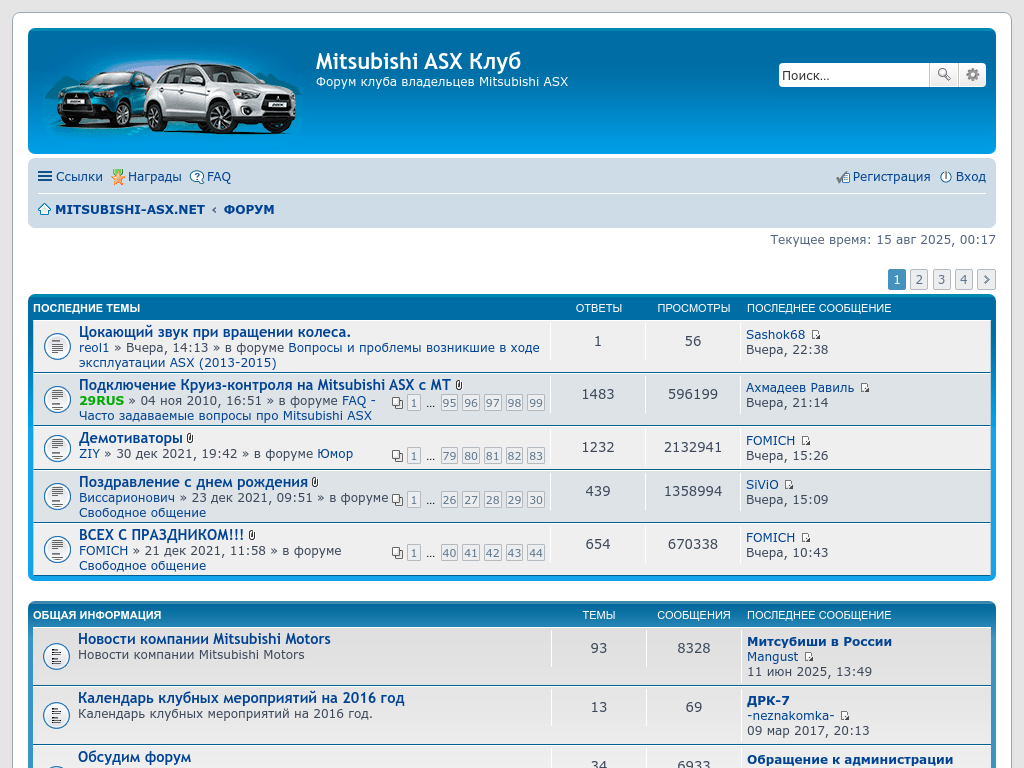Go to page 99 of Круиз-контроль topic
The image size is (1024, 768).
(x=536, y=403)
